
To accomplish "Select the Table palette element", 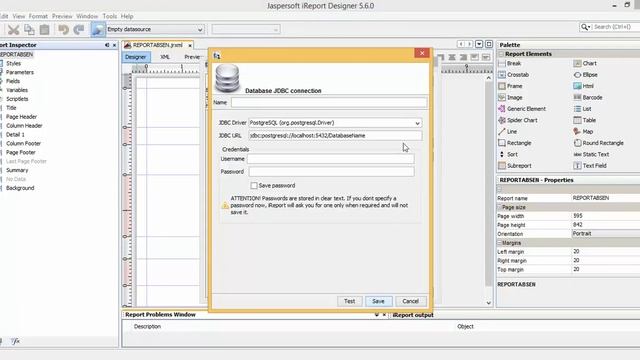I will point(584,120).
